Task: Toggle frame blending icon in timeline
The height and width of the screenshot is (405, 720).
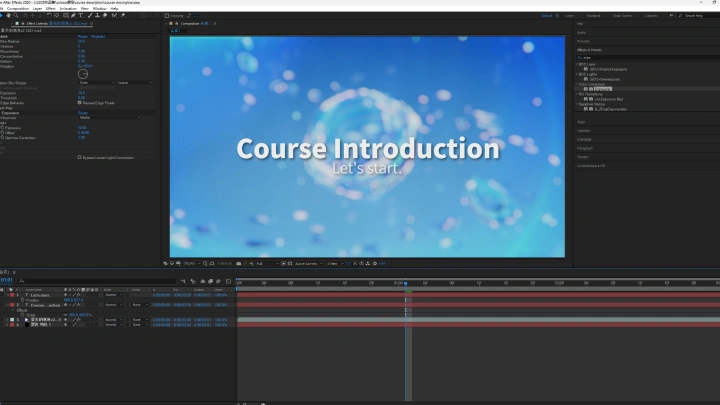Action: 210,281
